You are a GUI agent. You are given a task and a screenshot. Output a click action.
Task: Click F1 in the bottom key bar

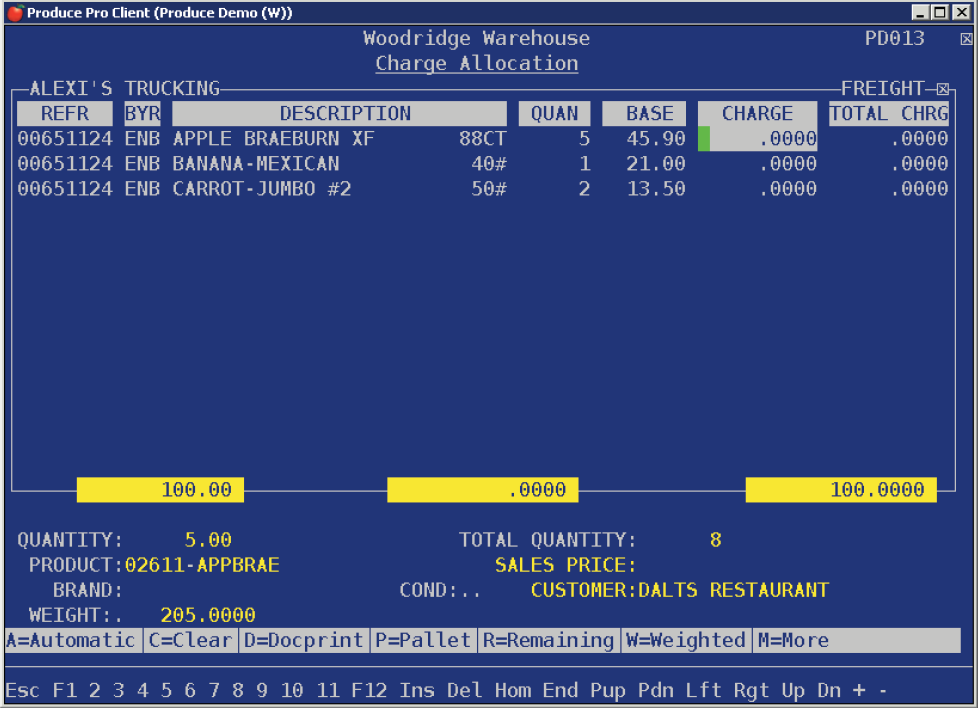point(65,691)
